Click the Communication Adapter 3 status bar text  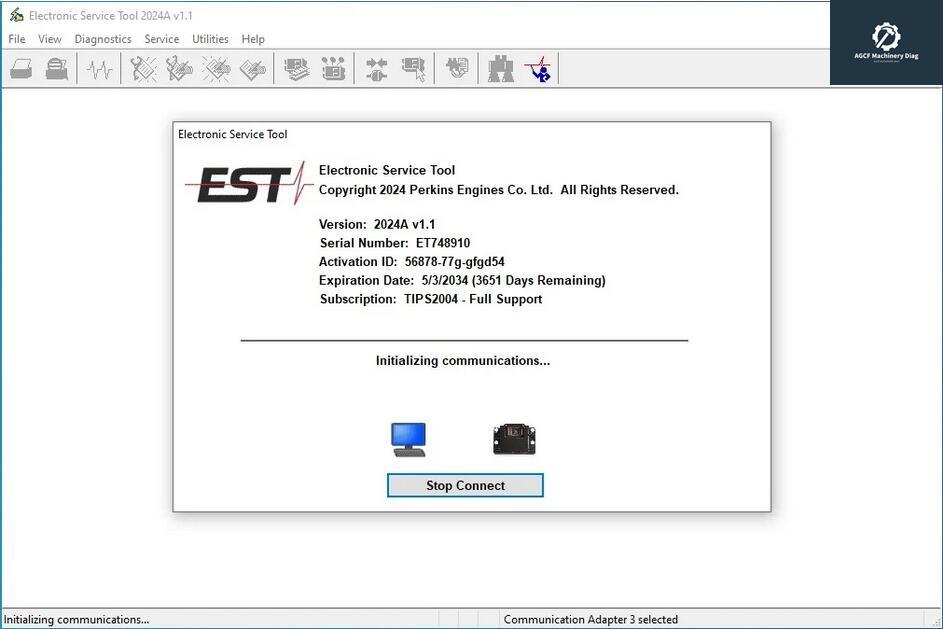(590, 619)
